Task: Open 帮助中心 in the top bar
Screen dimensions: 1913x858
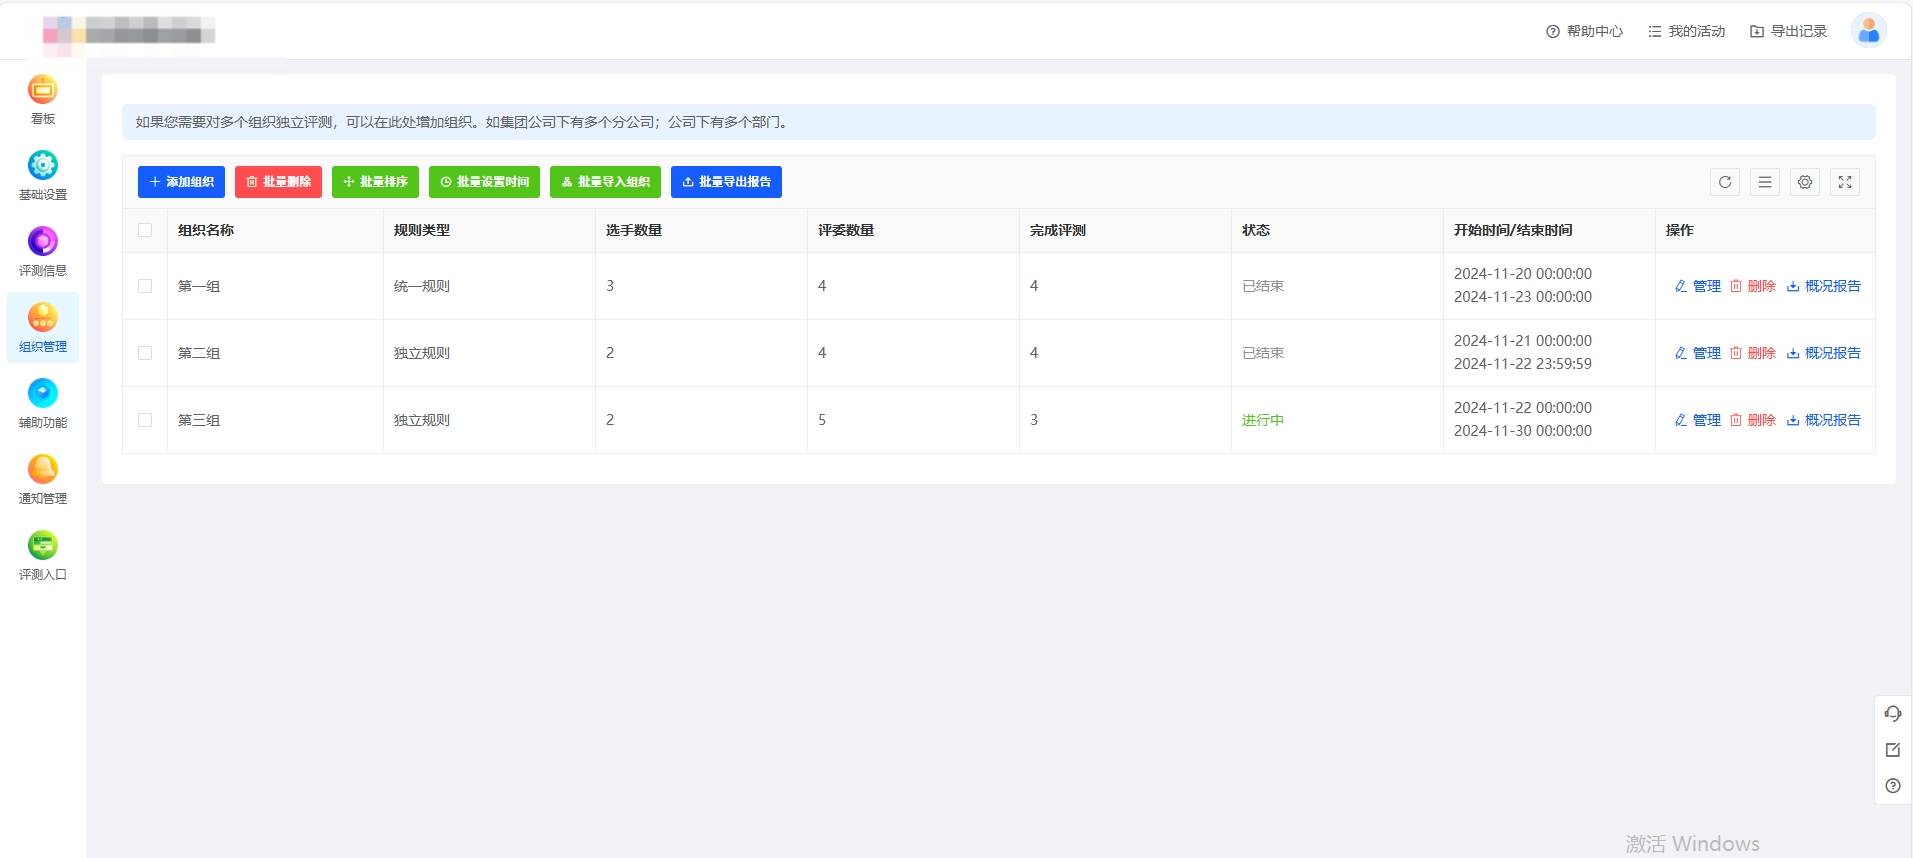Action: click(x=1584, y=32)
